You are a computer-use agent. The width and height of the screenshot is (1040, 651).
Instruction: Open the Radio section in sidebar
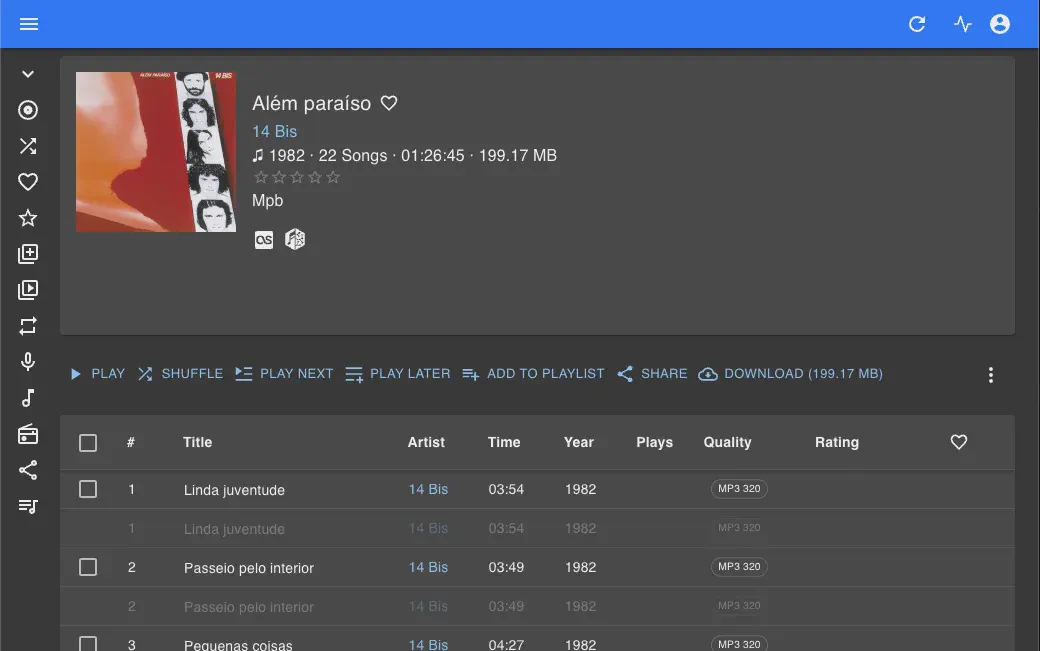(x=28, y=434)
